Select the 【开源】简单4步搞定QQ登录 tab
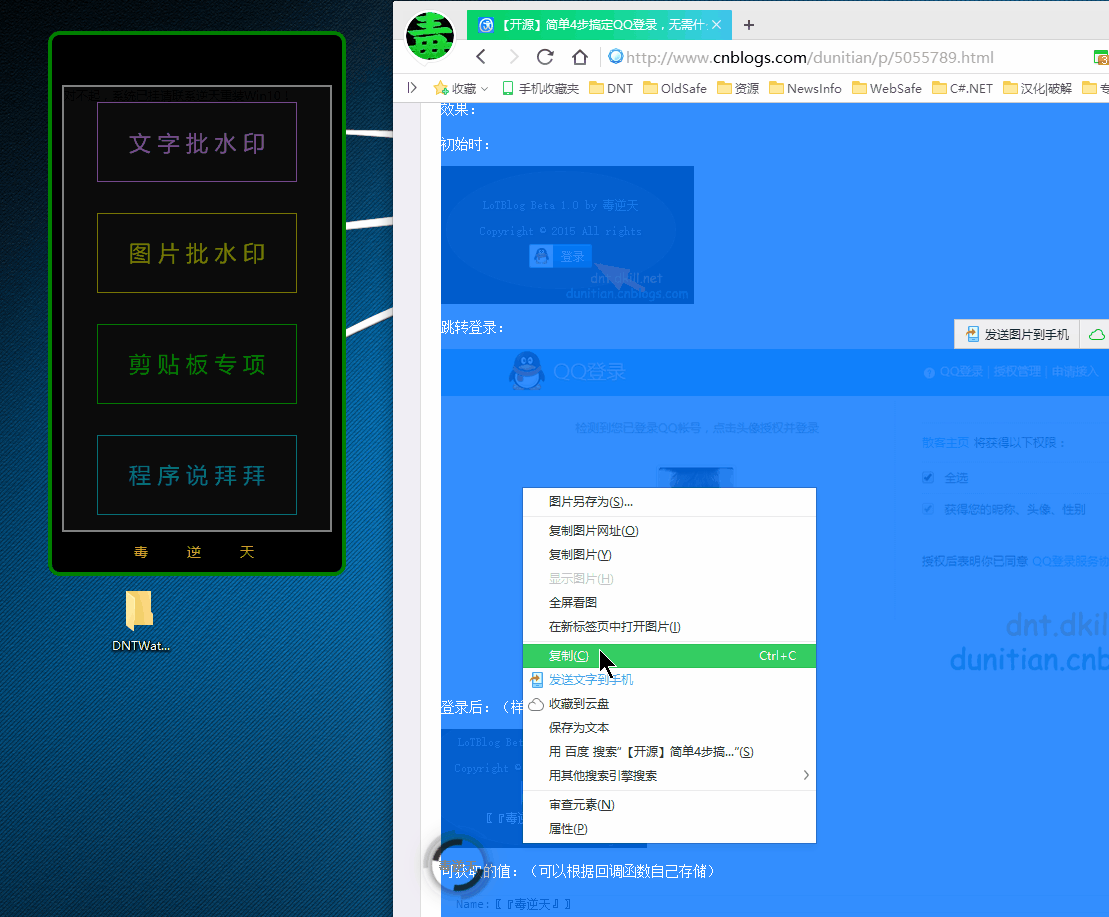This screenshot has width=1109, height=917. [x=599, y=25]
